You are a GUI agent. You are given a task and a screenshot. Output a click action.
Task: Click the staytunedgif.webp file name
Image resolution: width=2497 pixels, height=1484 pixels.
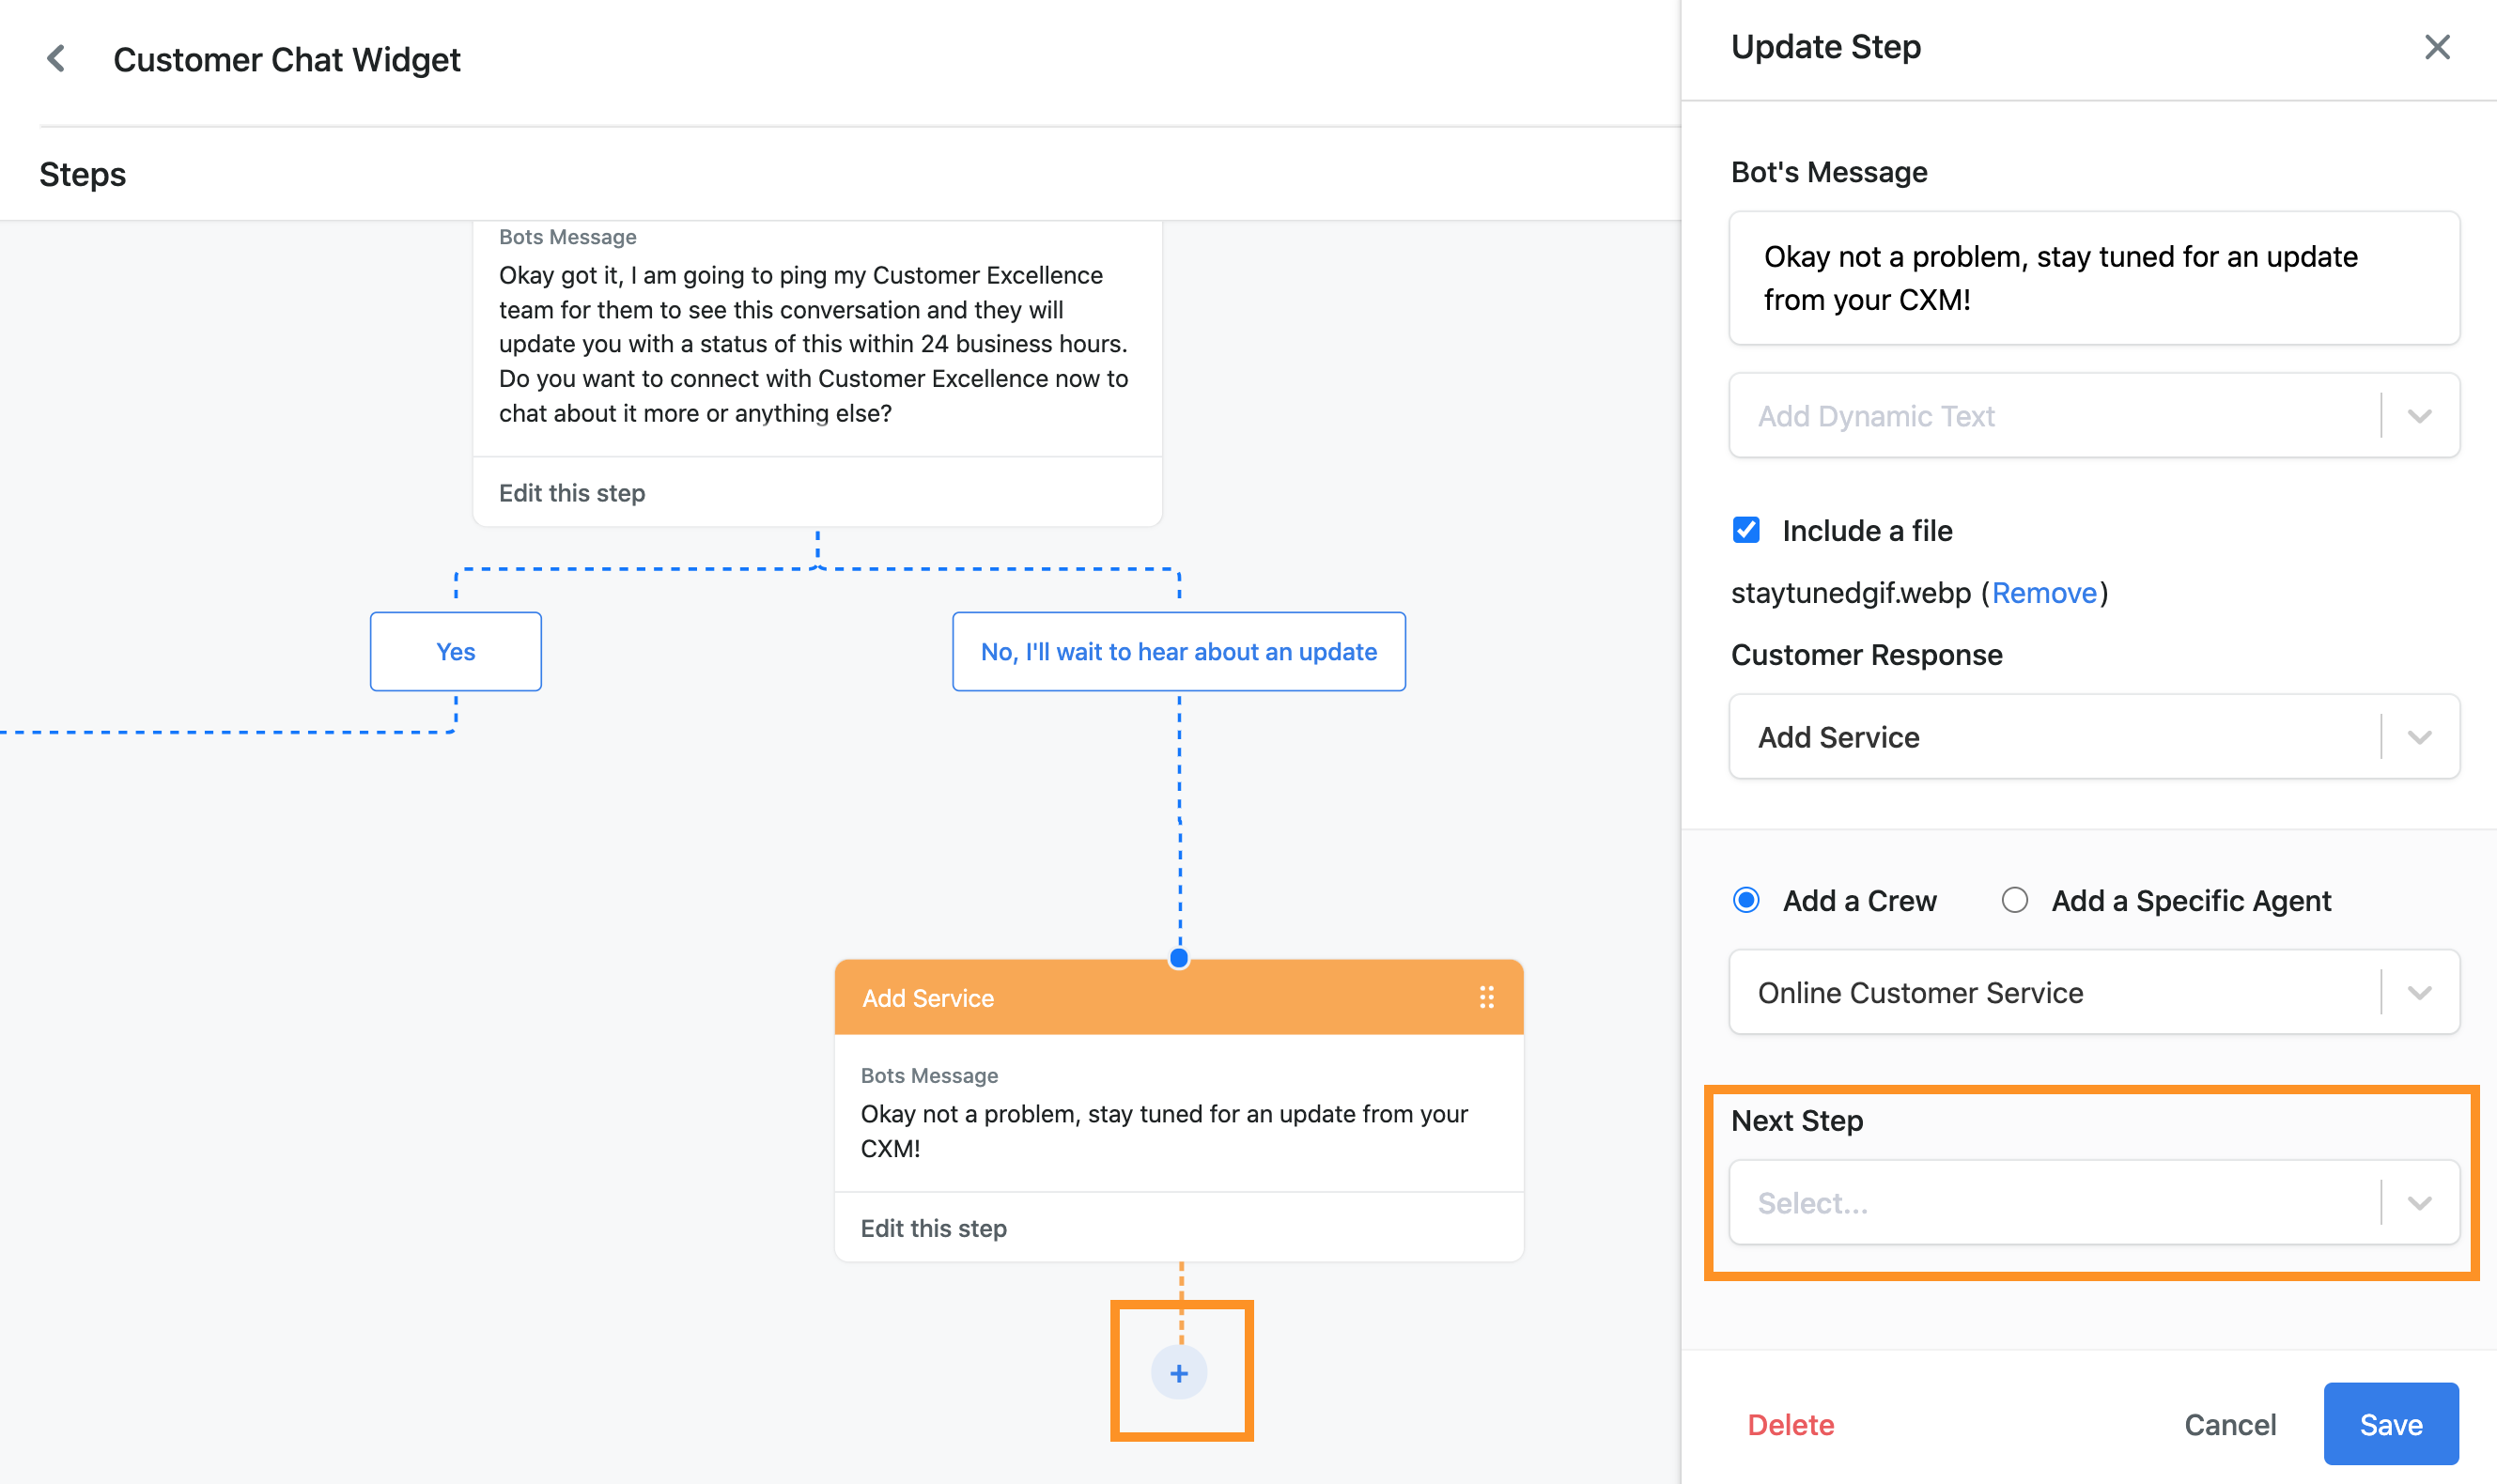[x=1850, y=593]
